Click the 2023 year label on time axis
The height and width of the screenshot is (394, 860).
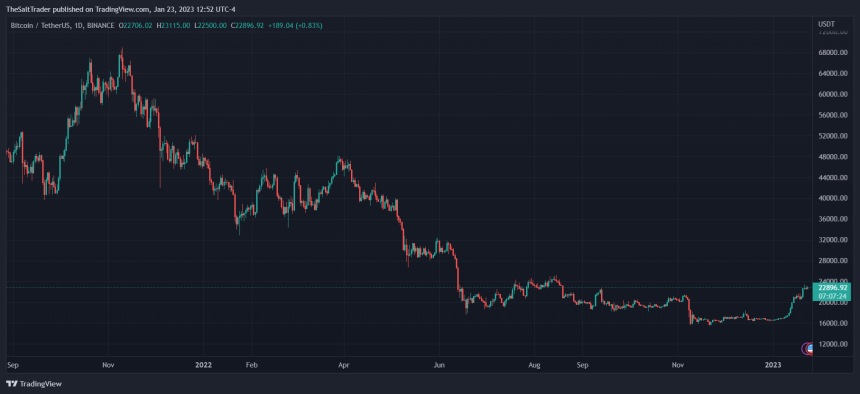point(773,364)
